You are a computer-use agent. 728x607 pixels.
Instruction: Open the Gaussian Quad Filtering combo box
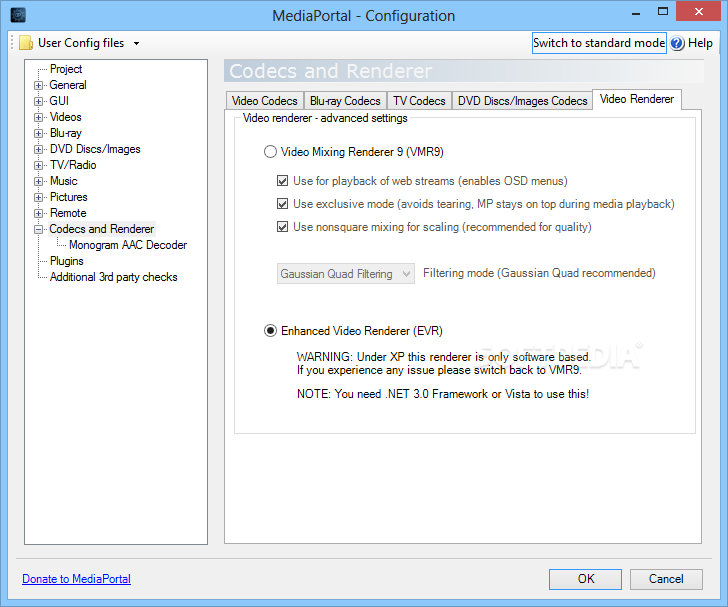point(345,274)
